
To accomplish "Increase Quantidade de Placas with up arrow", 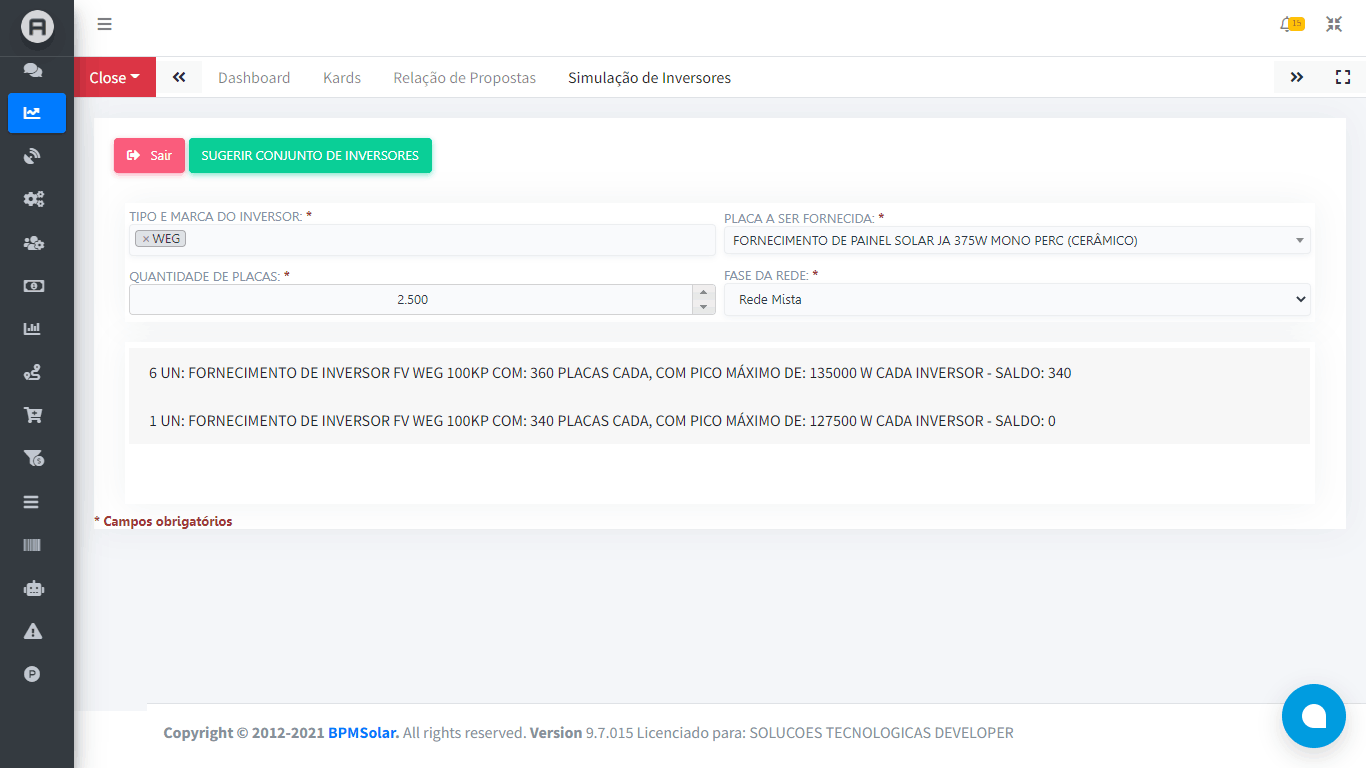I will [x=703, y=293].
